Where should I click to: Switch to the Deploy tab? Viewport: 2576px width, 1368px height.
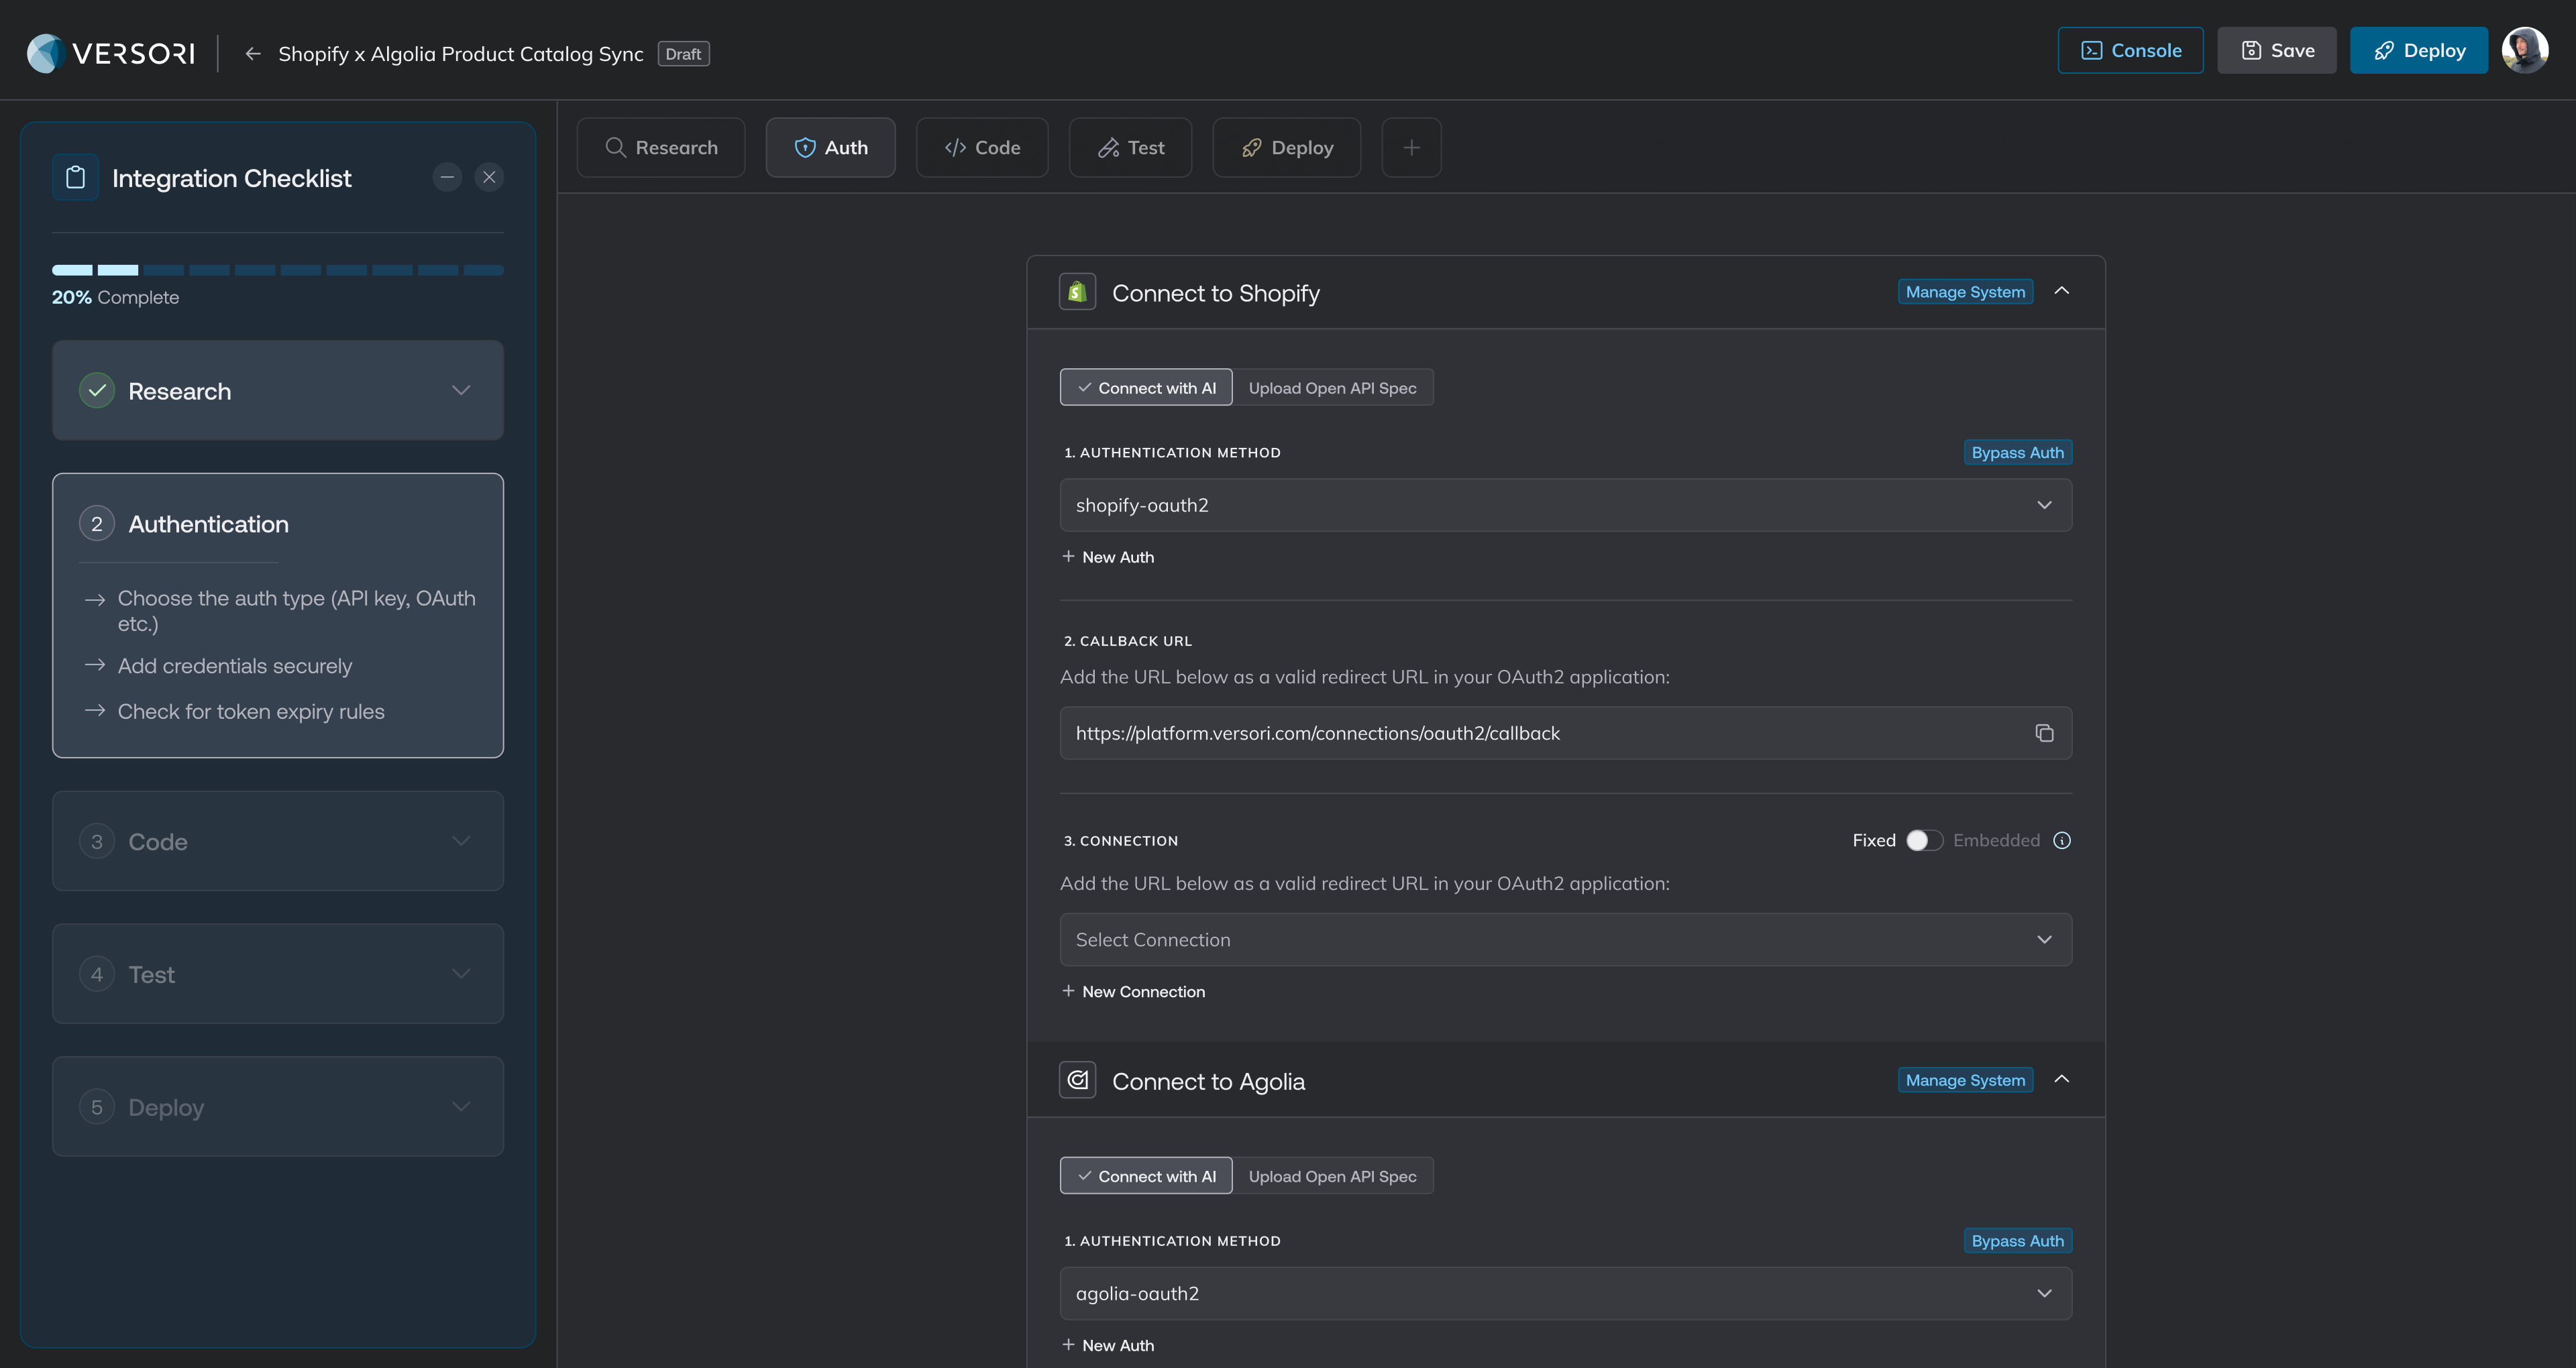tap(1286, 147)
